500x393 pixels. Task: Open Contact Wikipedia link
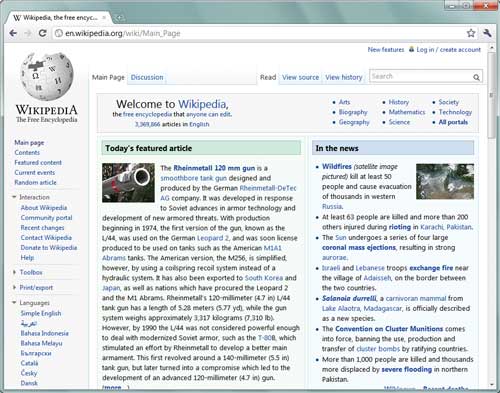click(x=46, y=238)
